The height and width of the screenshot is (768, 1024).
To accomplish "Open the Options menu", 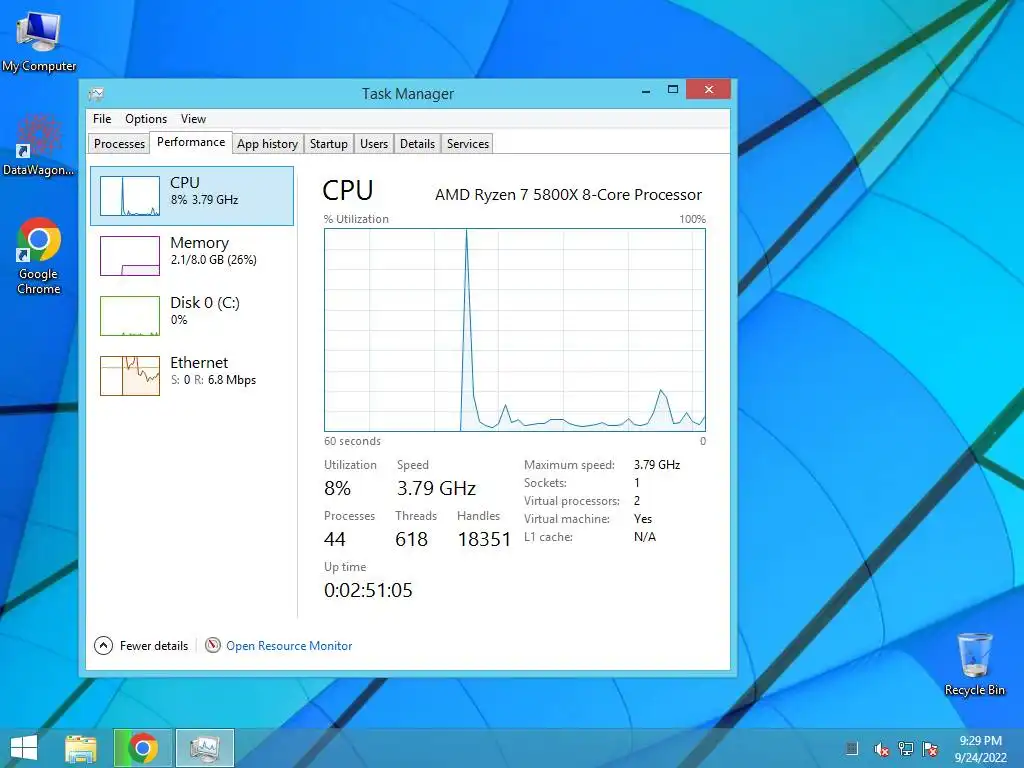I will (x=146, y=119).
